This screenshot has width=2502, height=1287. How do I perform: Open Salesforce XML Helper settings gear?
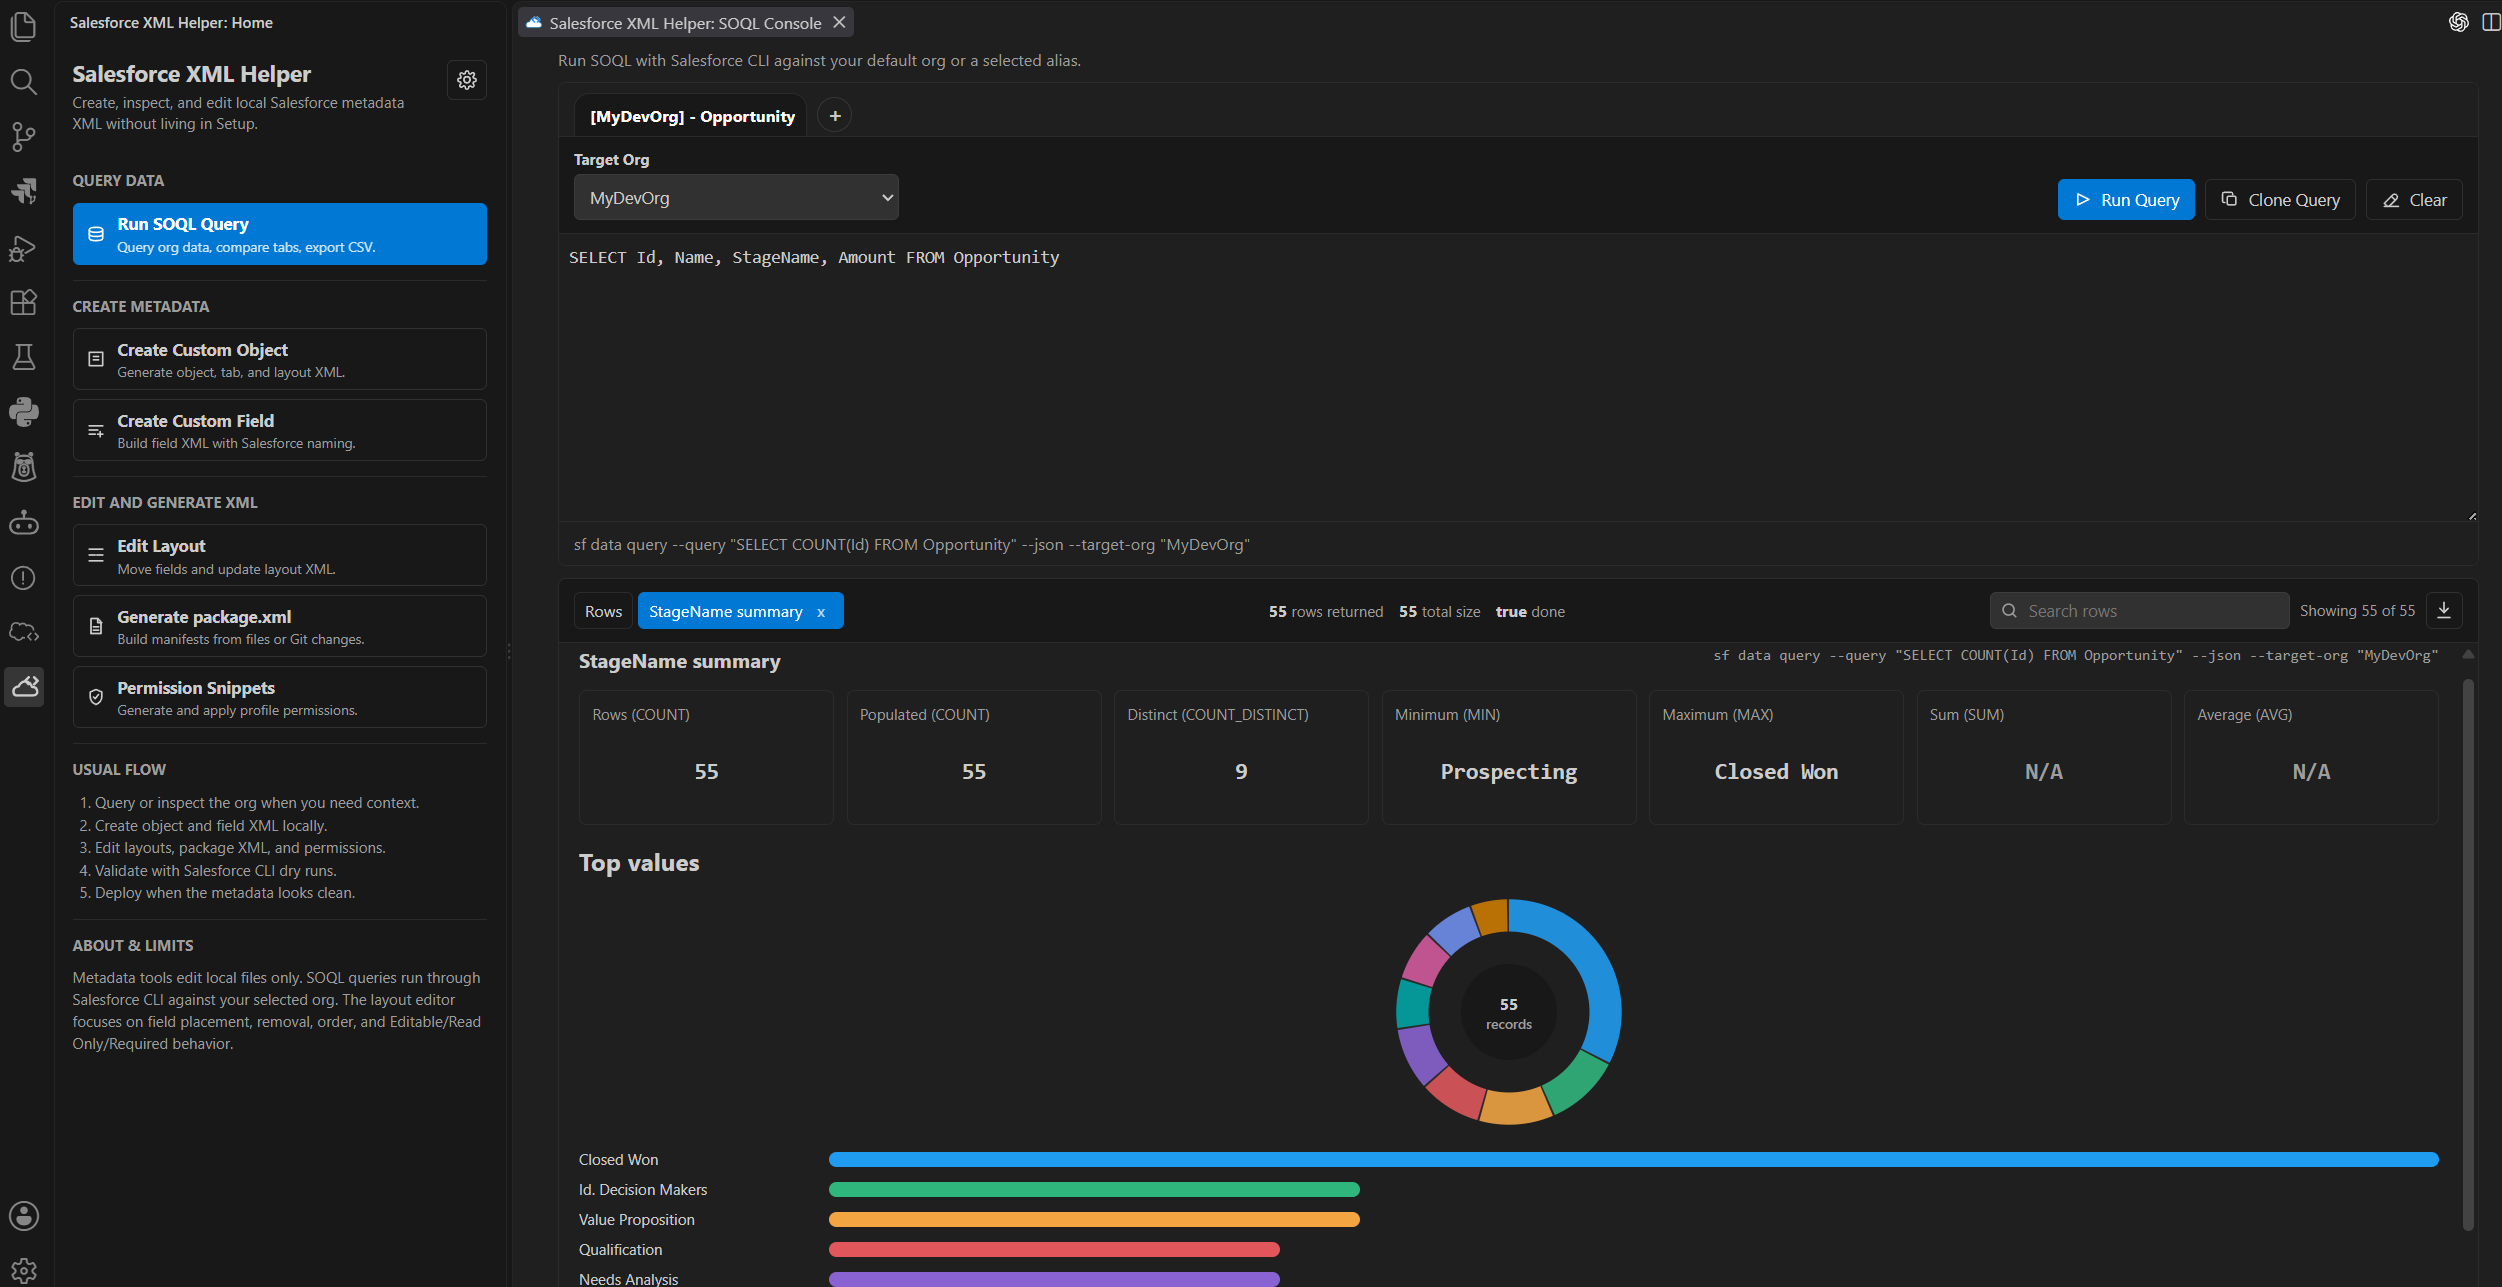pos(467,80)
